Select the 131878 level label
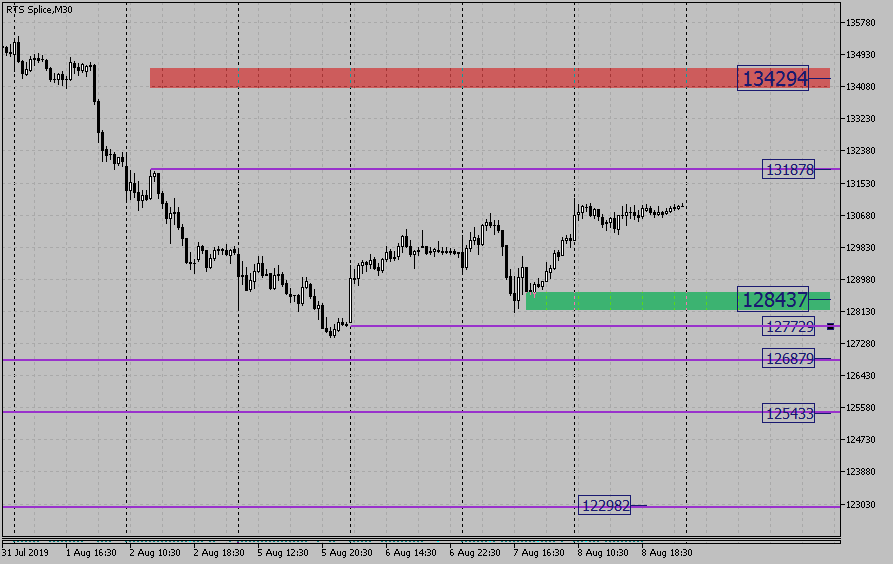The width and height of the screenshot is (893, 564). [x=788, y=170]
